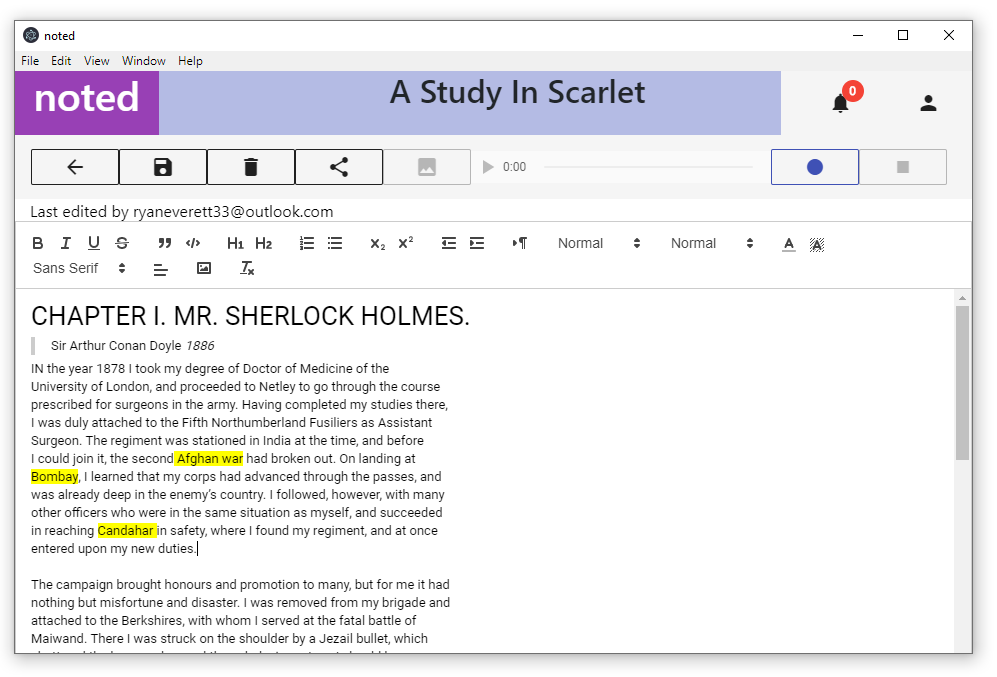Close the noted window
Image resolution: width=997 pixels, height=677 pixels.
(x=949, y=36)
